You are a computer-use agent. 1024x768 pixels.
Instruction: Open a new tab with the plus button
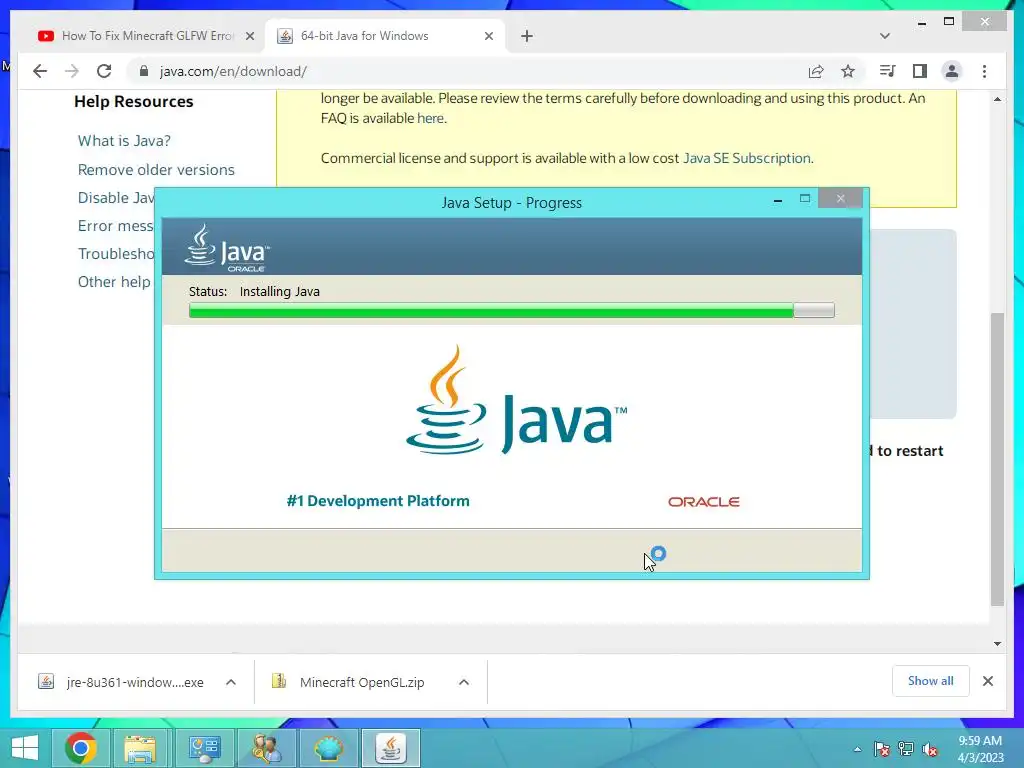tap(527, 36)
